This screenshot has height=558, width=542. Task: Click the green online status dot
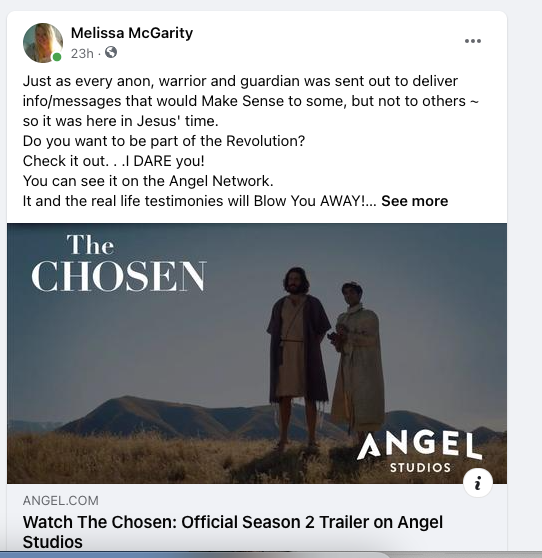tap(57, 57)
